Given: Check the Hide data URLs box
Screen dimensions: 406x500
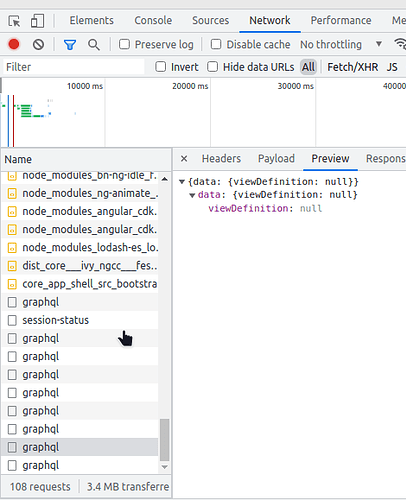Looking at the screenshot, I should pos(212,67).
